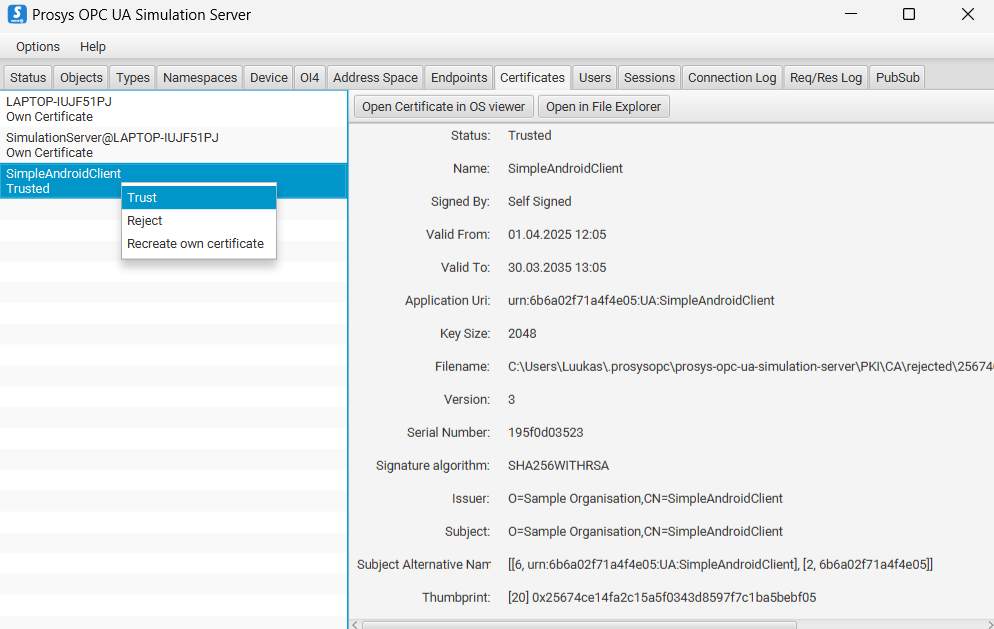Switch to the Status tab
Image resolution: width=994 pixels, height=629 pixels.
(x=28, y=78)
